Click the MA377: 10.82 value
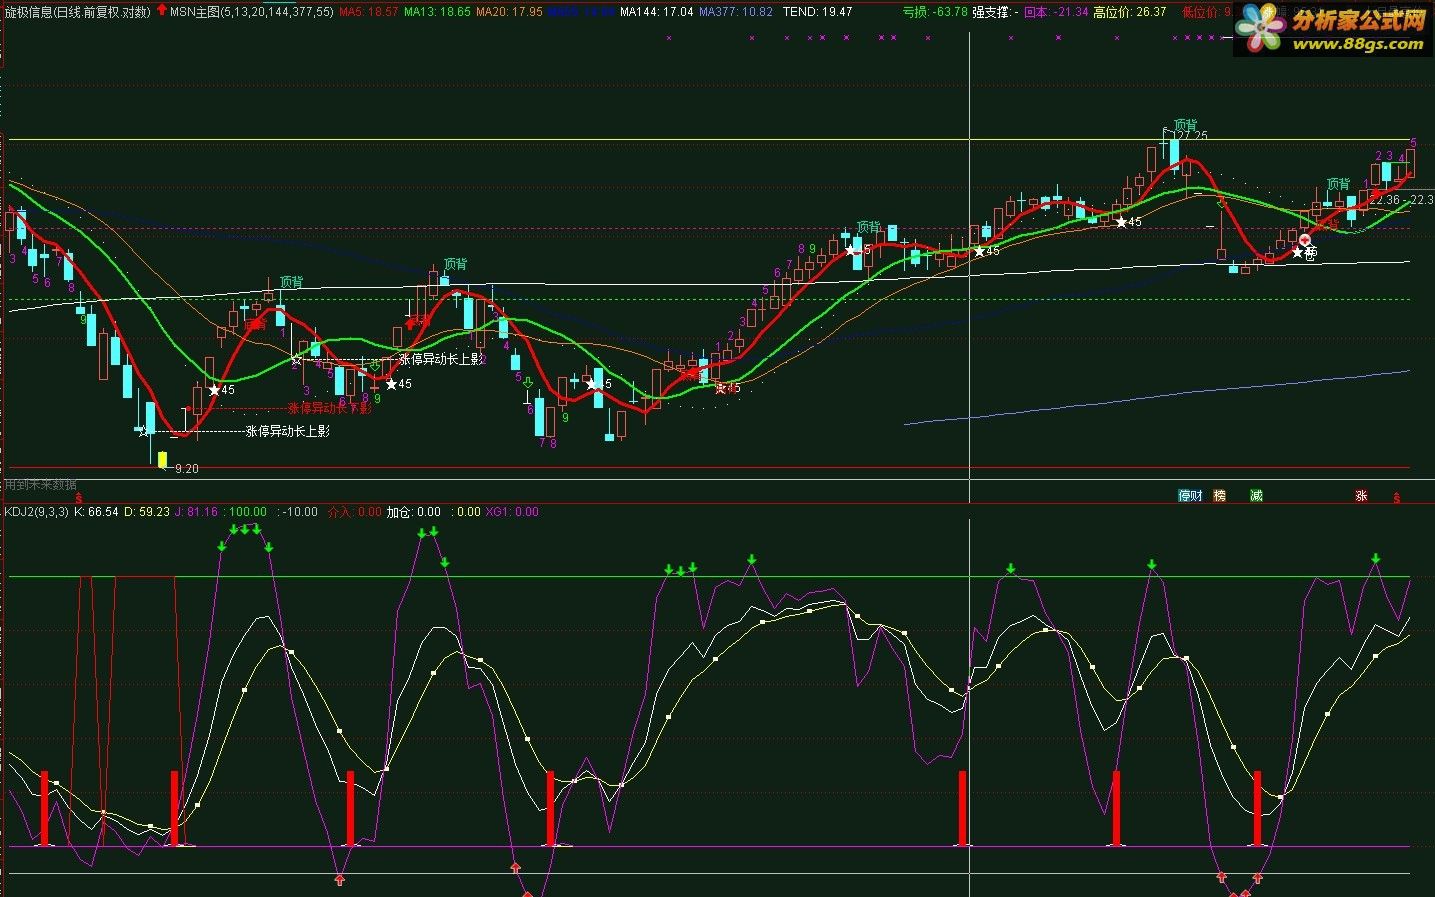Screen dimensions: 1435x897 point(735,12)
